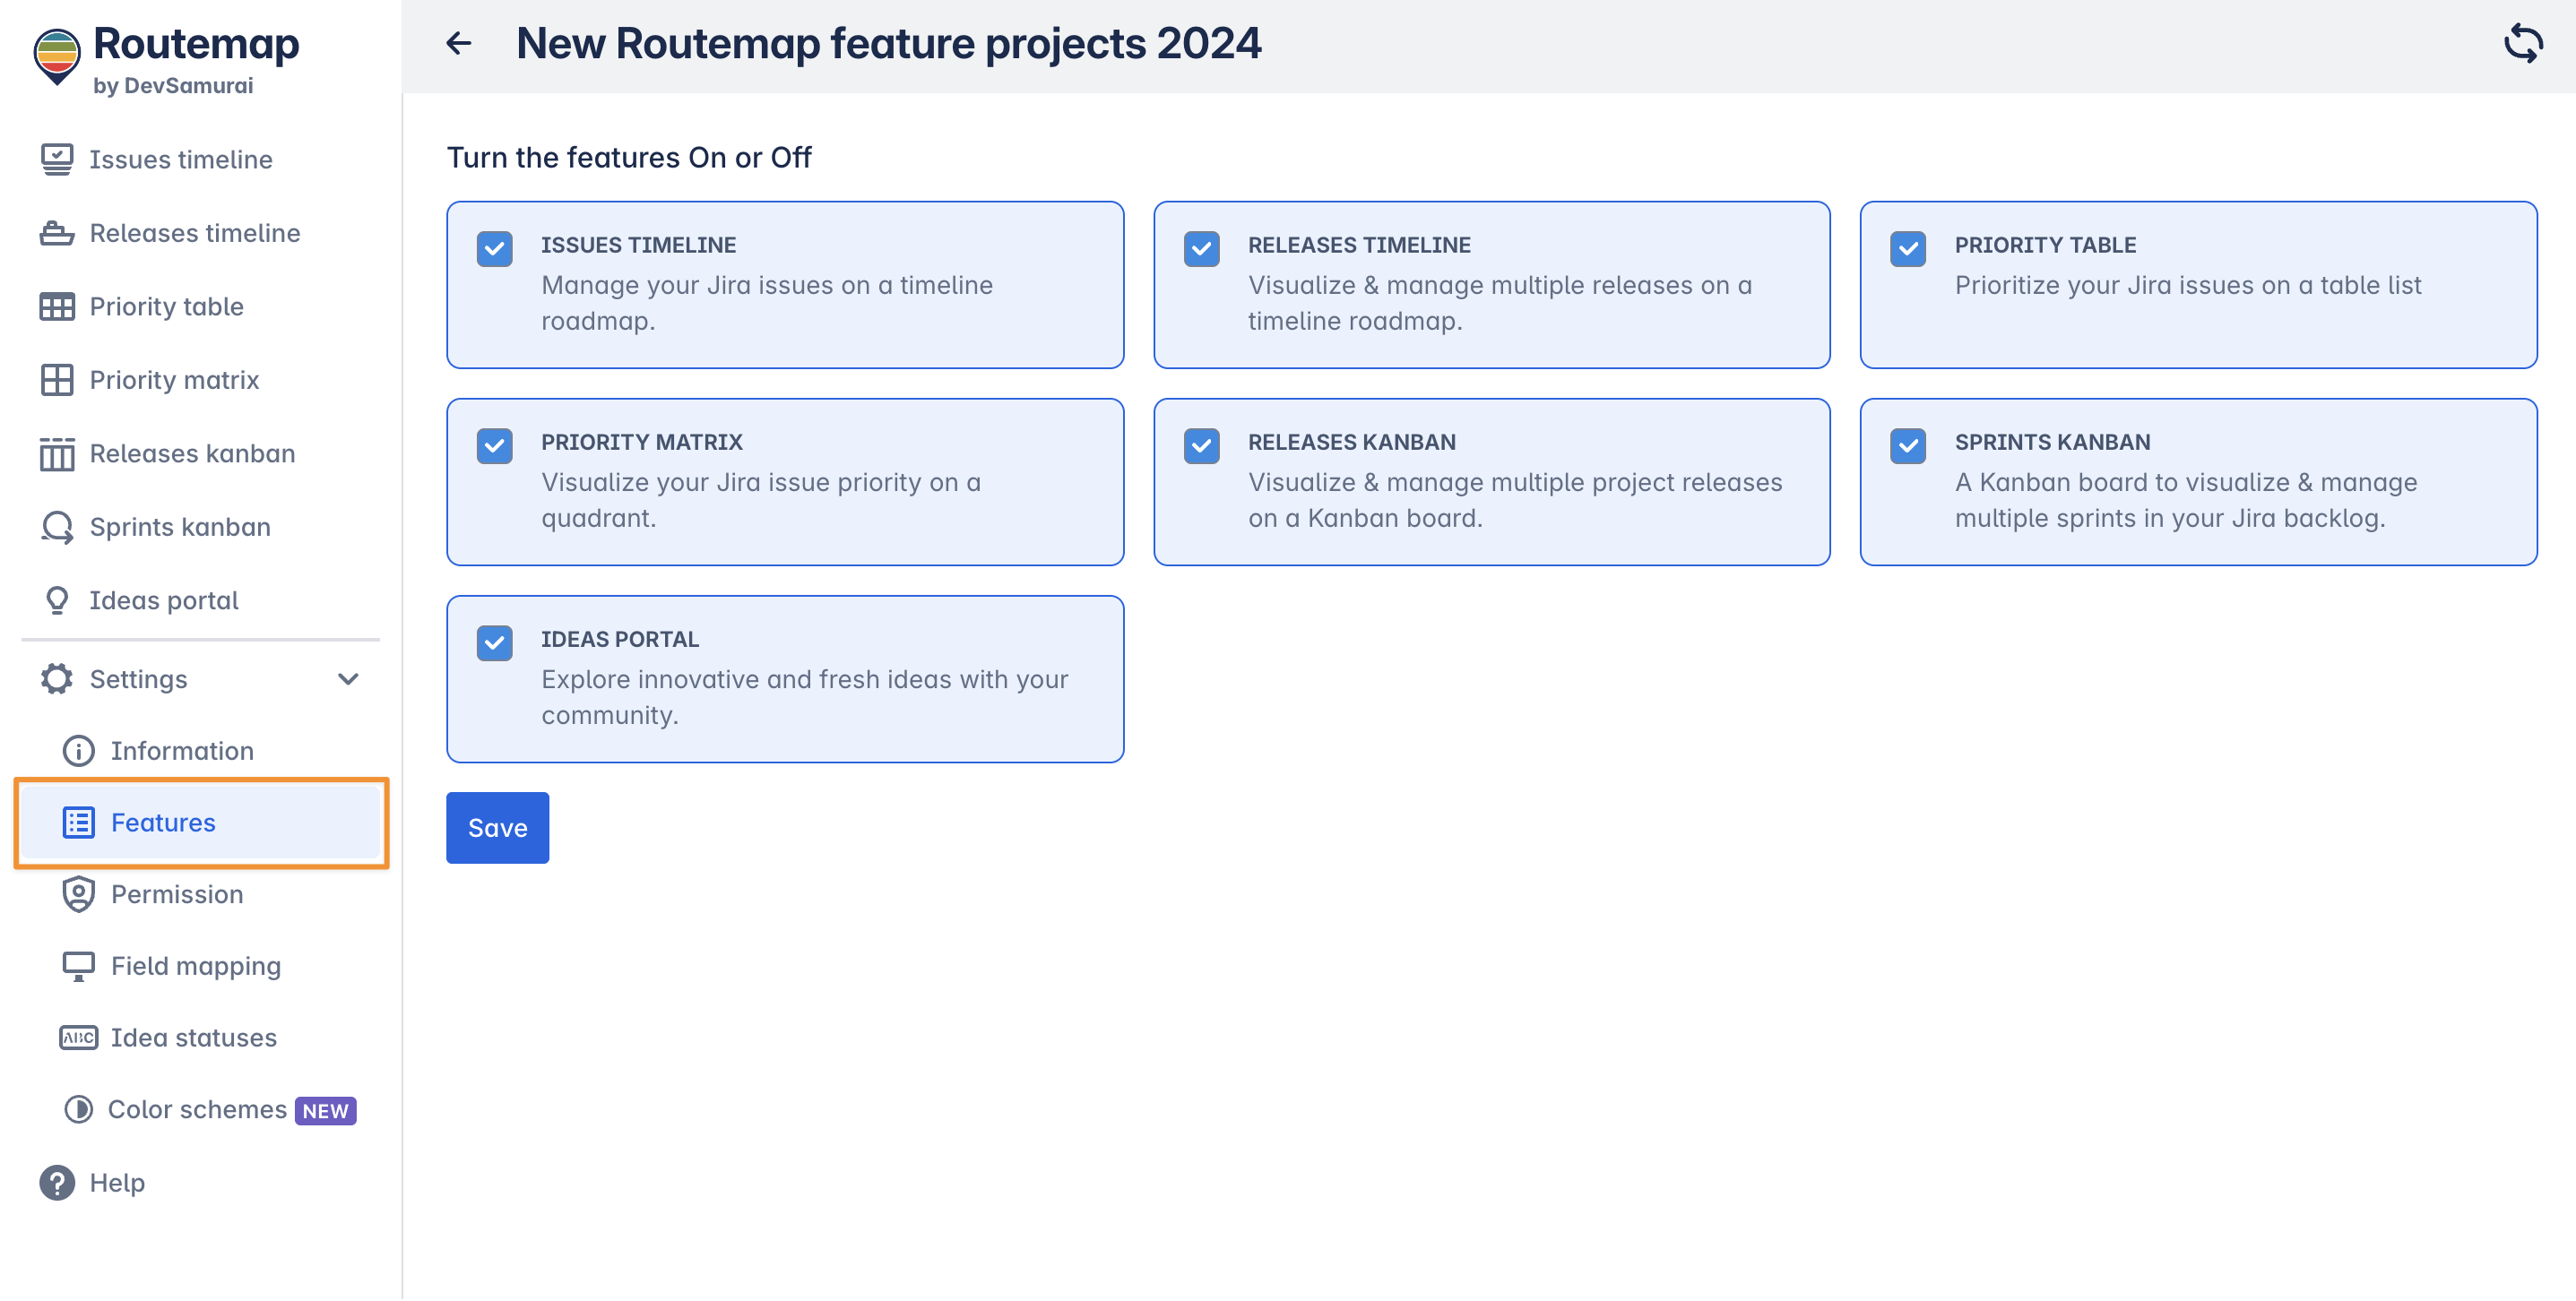This screenshot has width=2576, height=1301.
Task: Click the sync refresh icon
Action: (2522, 43)
